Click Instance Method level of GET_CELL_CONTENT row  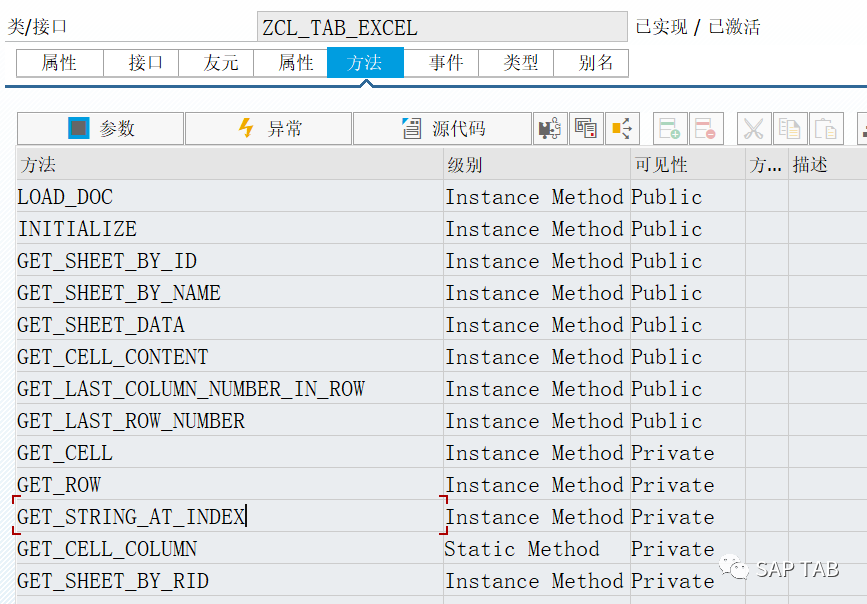(x=537, y=357)
